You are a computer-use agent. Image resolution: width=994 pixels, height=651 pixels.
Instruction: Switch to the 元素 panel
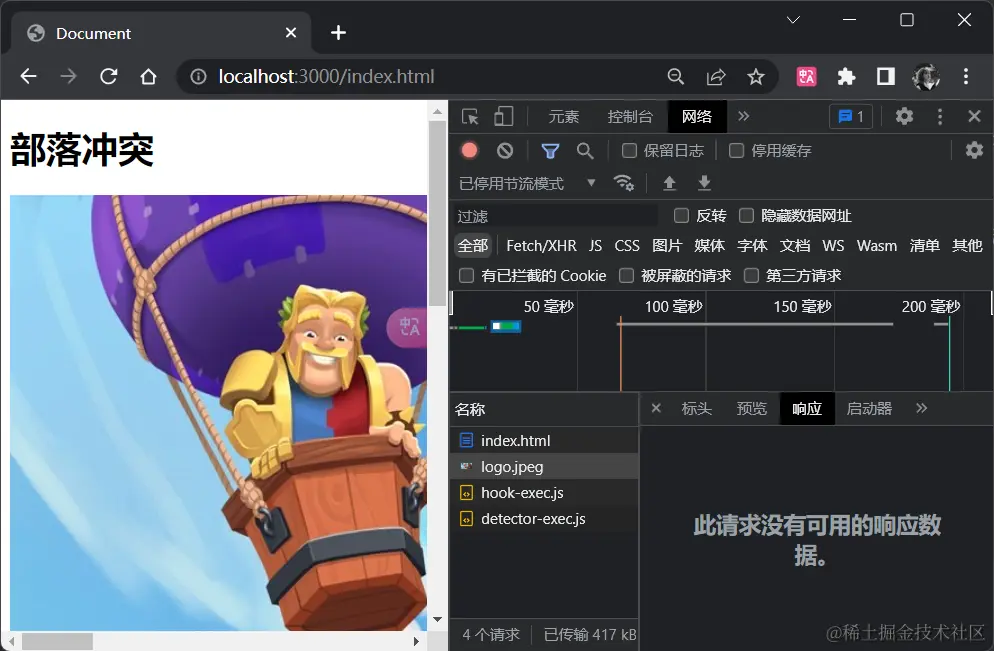[564, 117]
